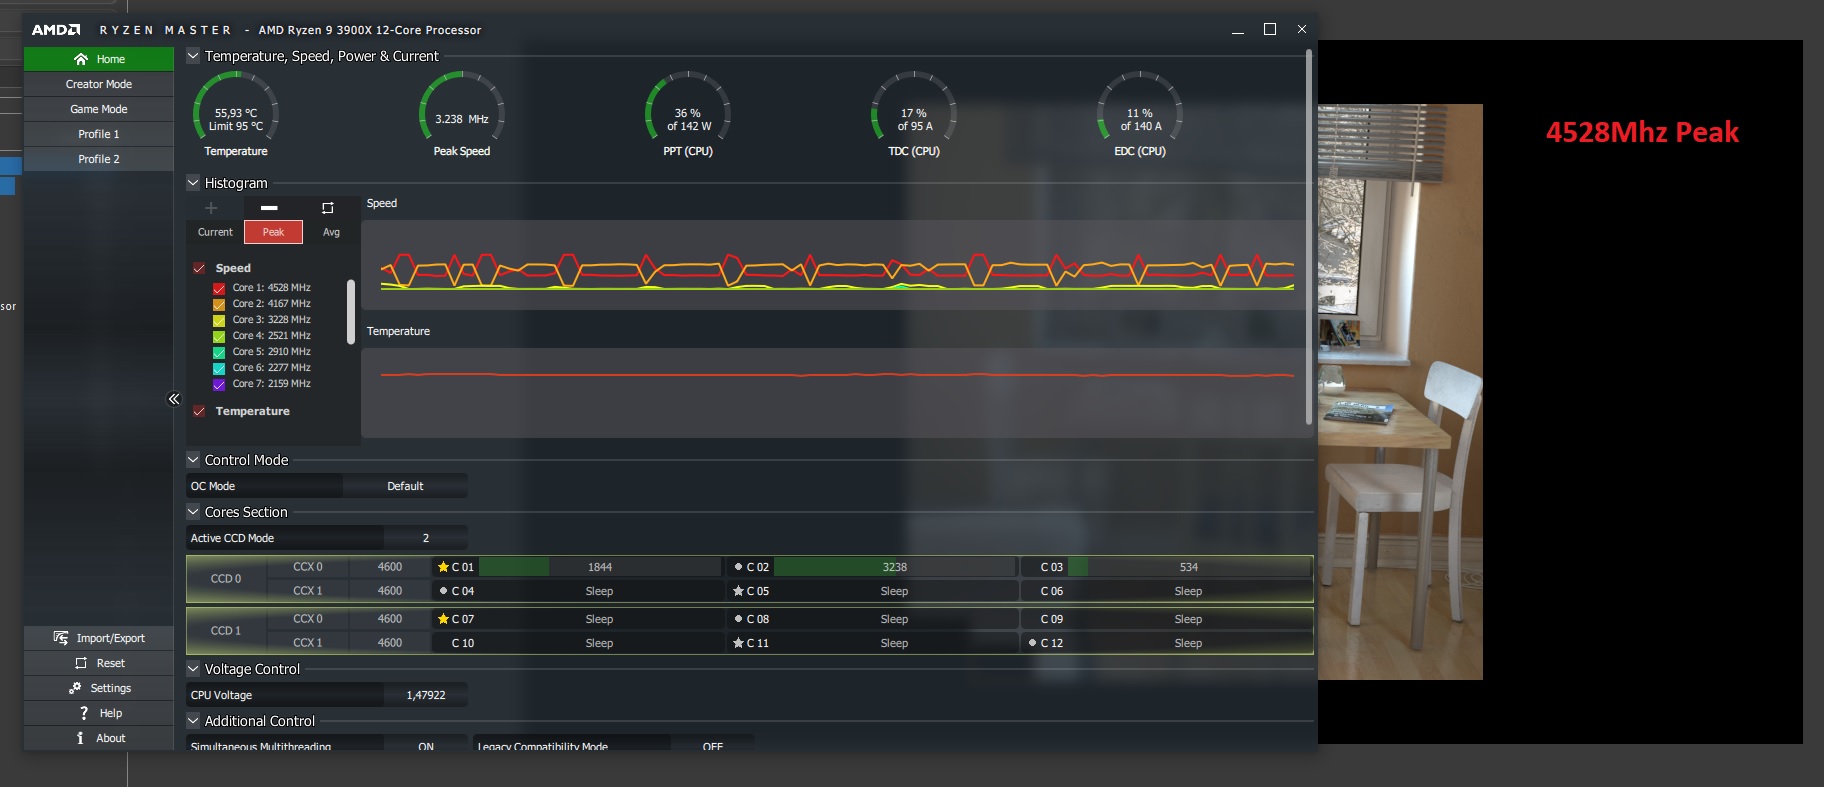The width and height of the screenshot is (1824, 787).
Task: Switch to Game Mode
Action: pos(99,109)
